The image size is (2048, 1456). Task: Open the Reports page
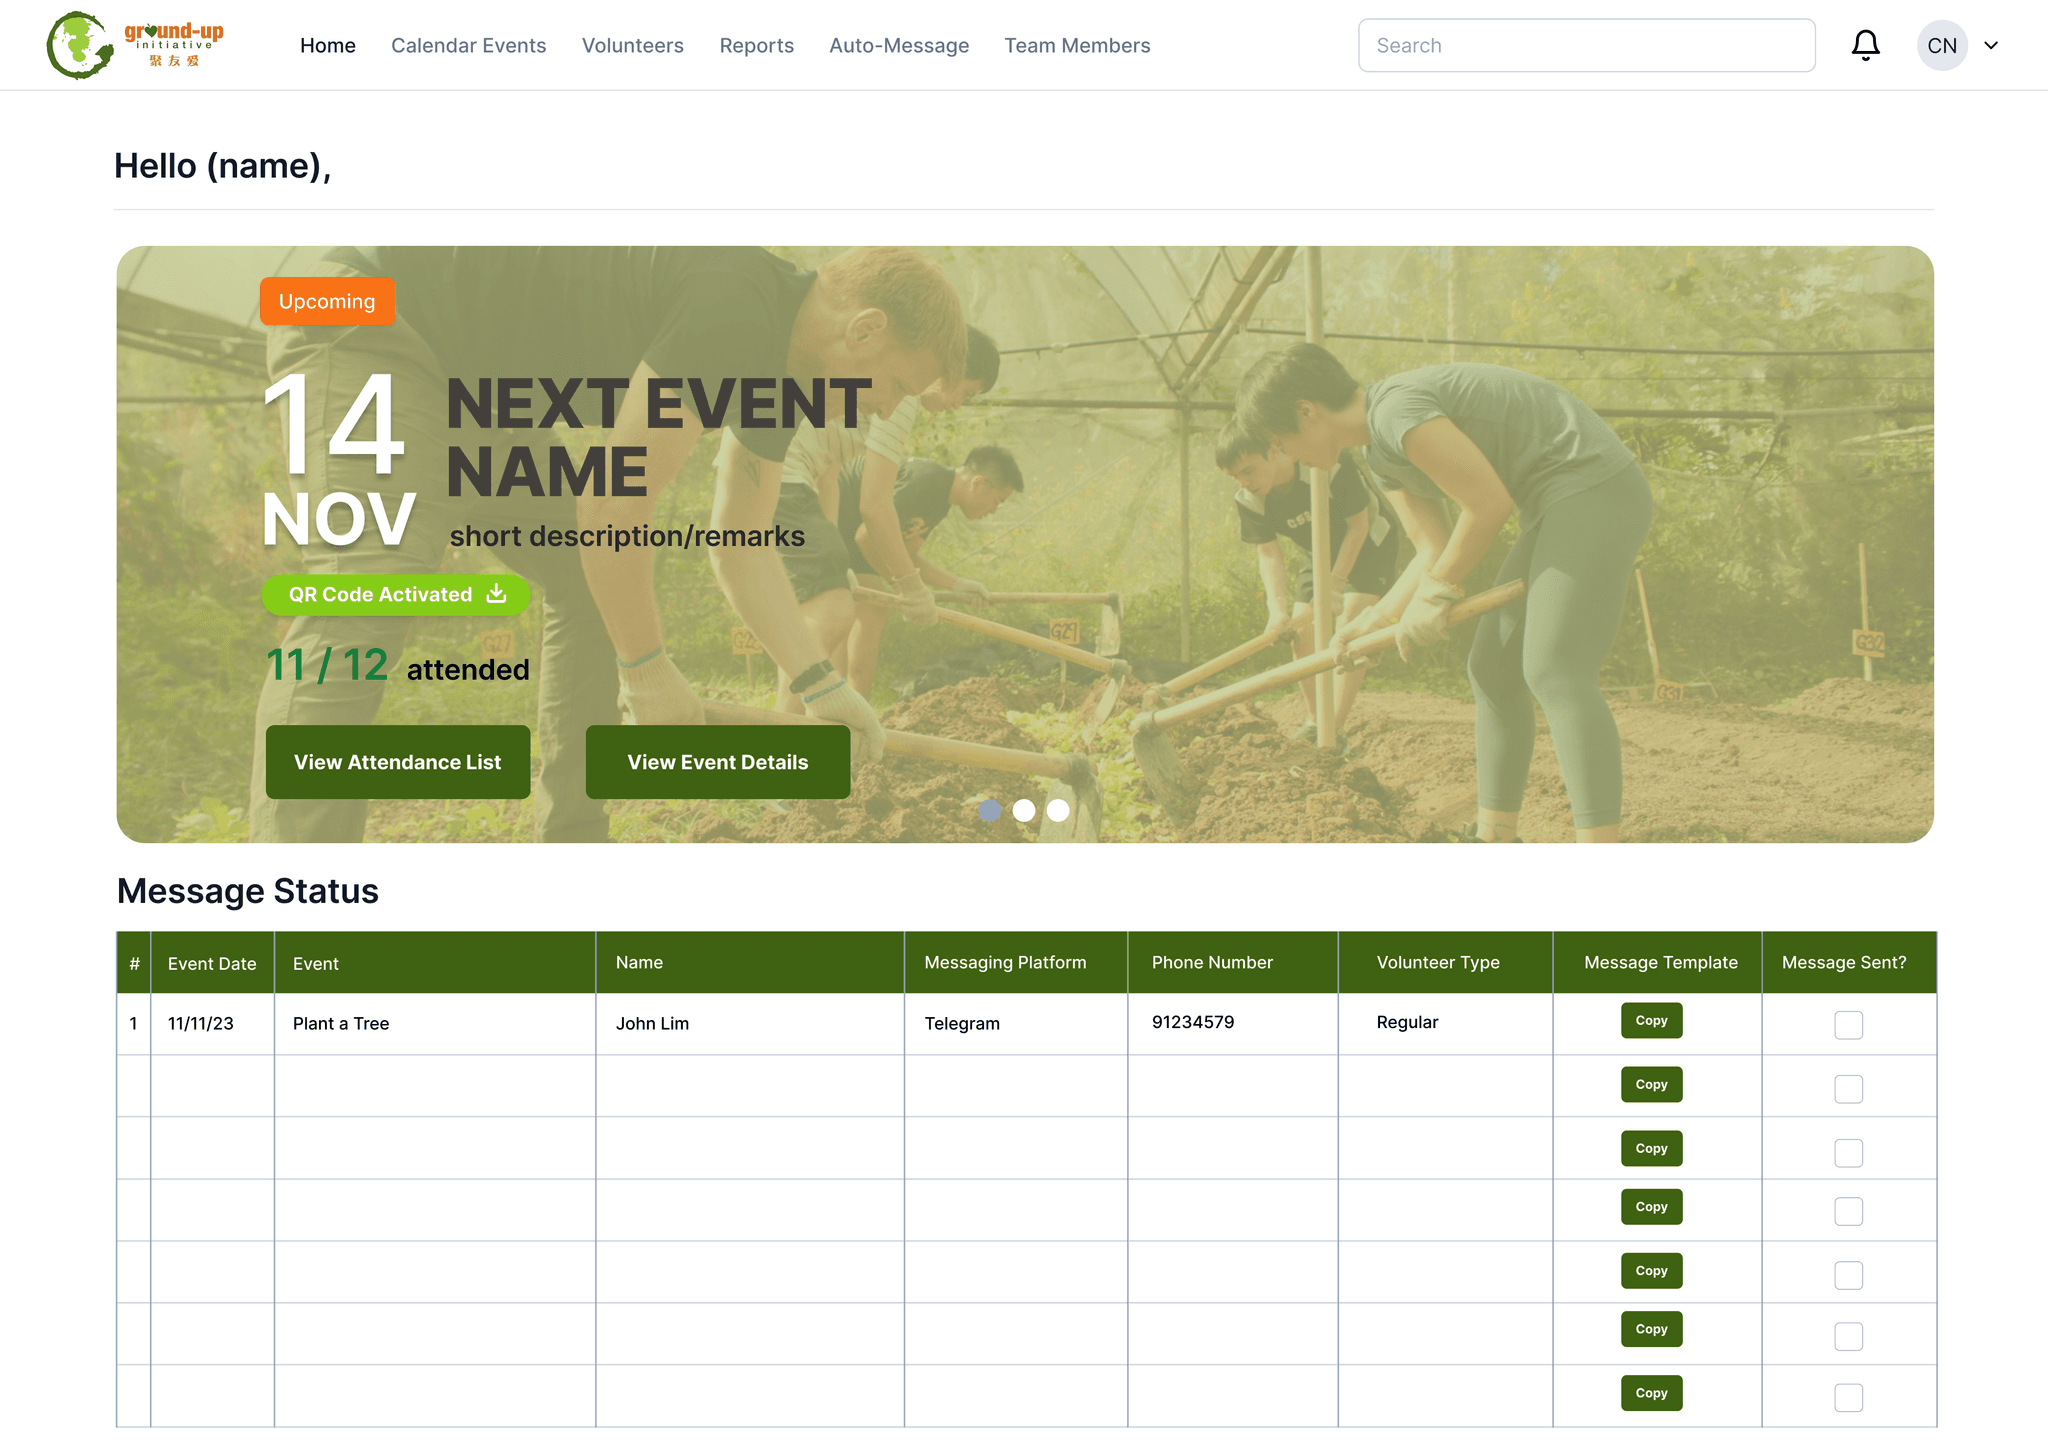tap(757, 45)
